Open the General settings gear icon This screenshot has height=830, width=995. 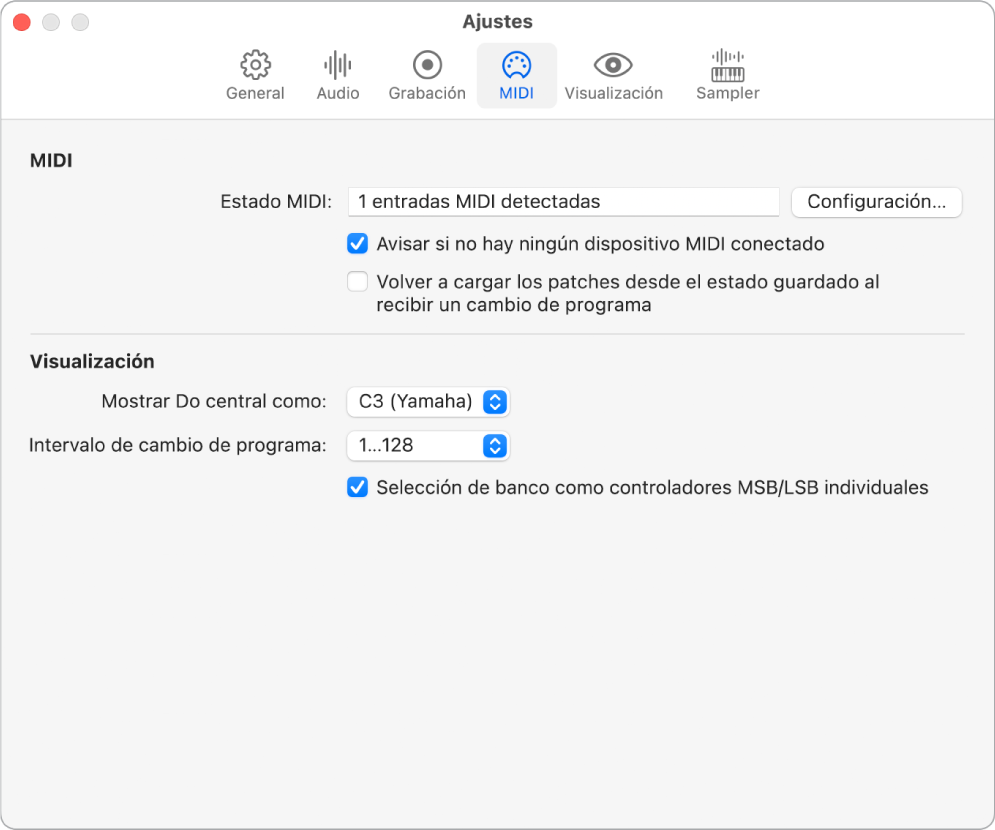255,66
